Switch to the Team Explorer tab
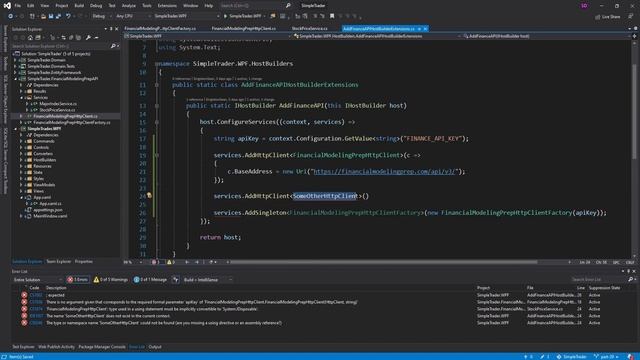640x360 pixels. tap(58, 261)
